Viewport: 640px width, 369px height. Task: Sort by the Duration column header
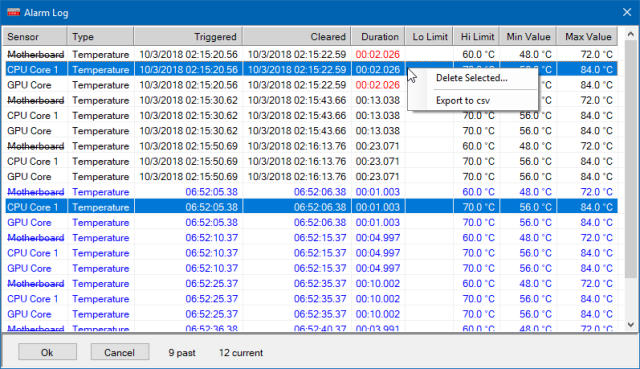tap(378, 37)
